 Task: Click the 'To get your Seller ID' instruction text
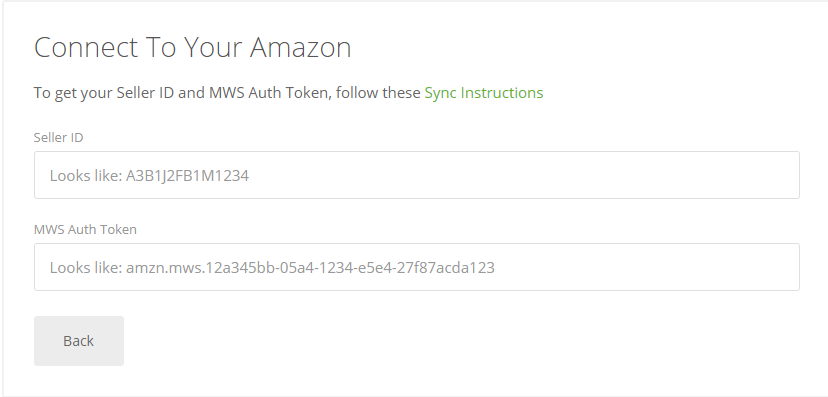(x=229, y=93)
